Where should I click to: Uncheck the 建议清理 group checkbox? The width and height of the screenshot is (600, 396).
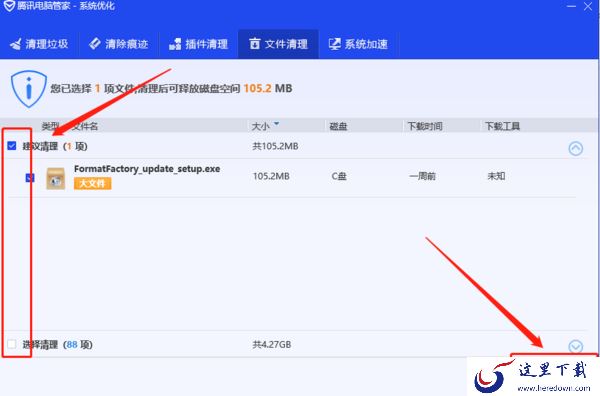point(12,146)
